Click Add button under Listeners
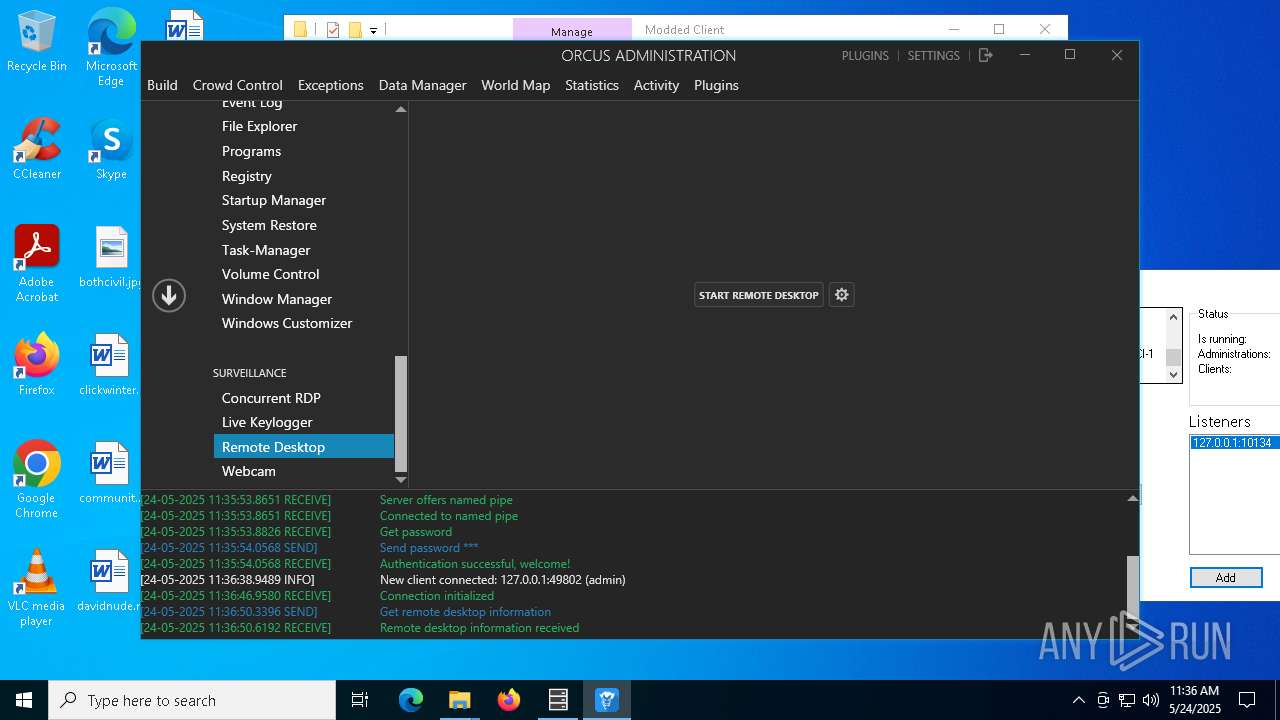This screenshot has width=1280, height=720. click(x=1226, y=578)
